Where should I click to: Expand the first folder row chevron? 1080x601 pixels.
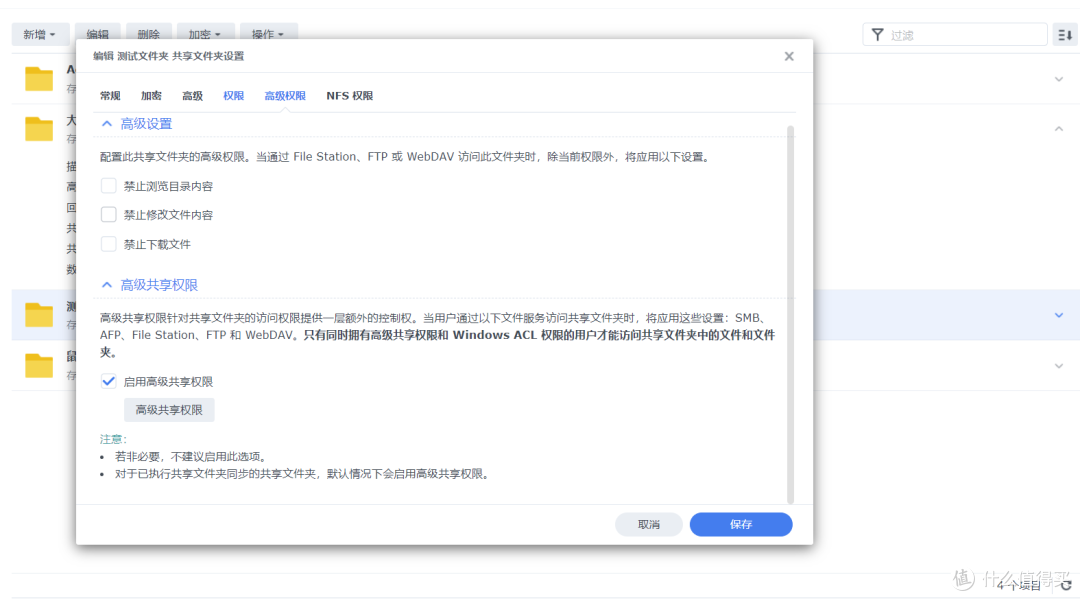tap(1059, 79)
